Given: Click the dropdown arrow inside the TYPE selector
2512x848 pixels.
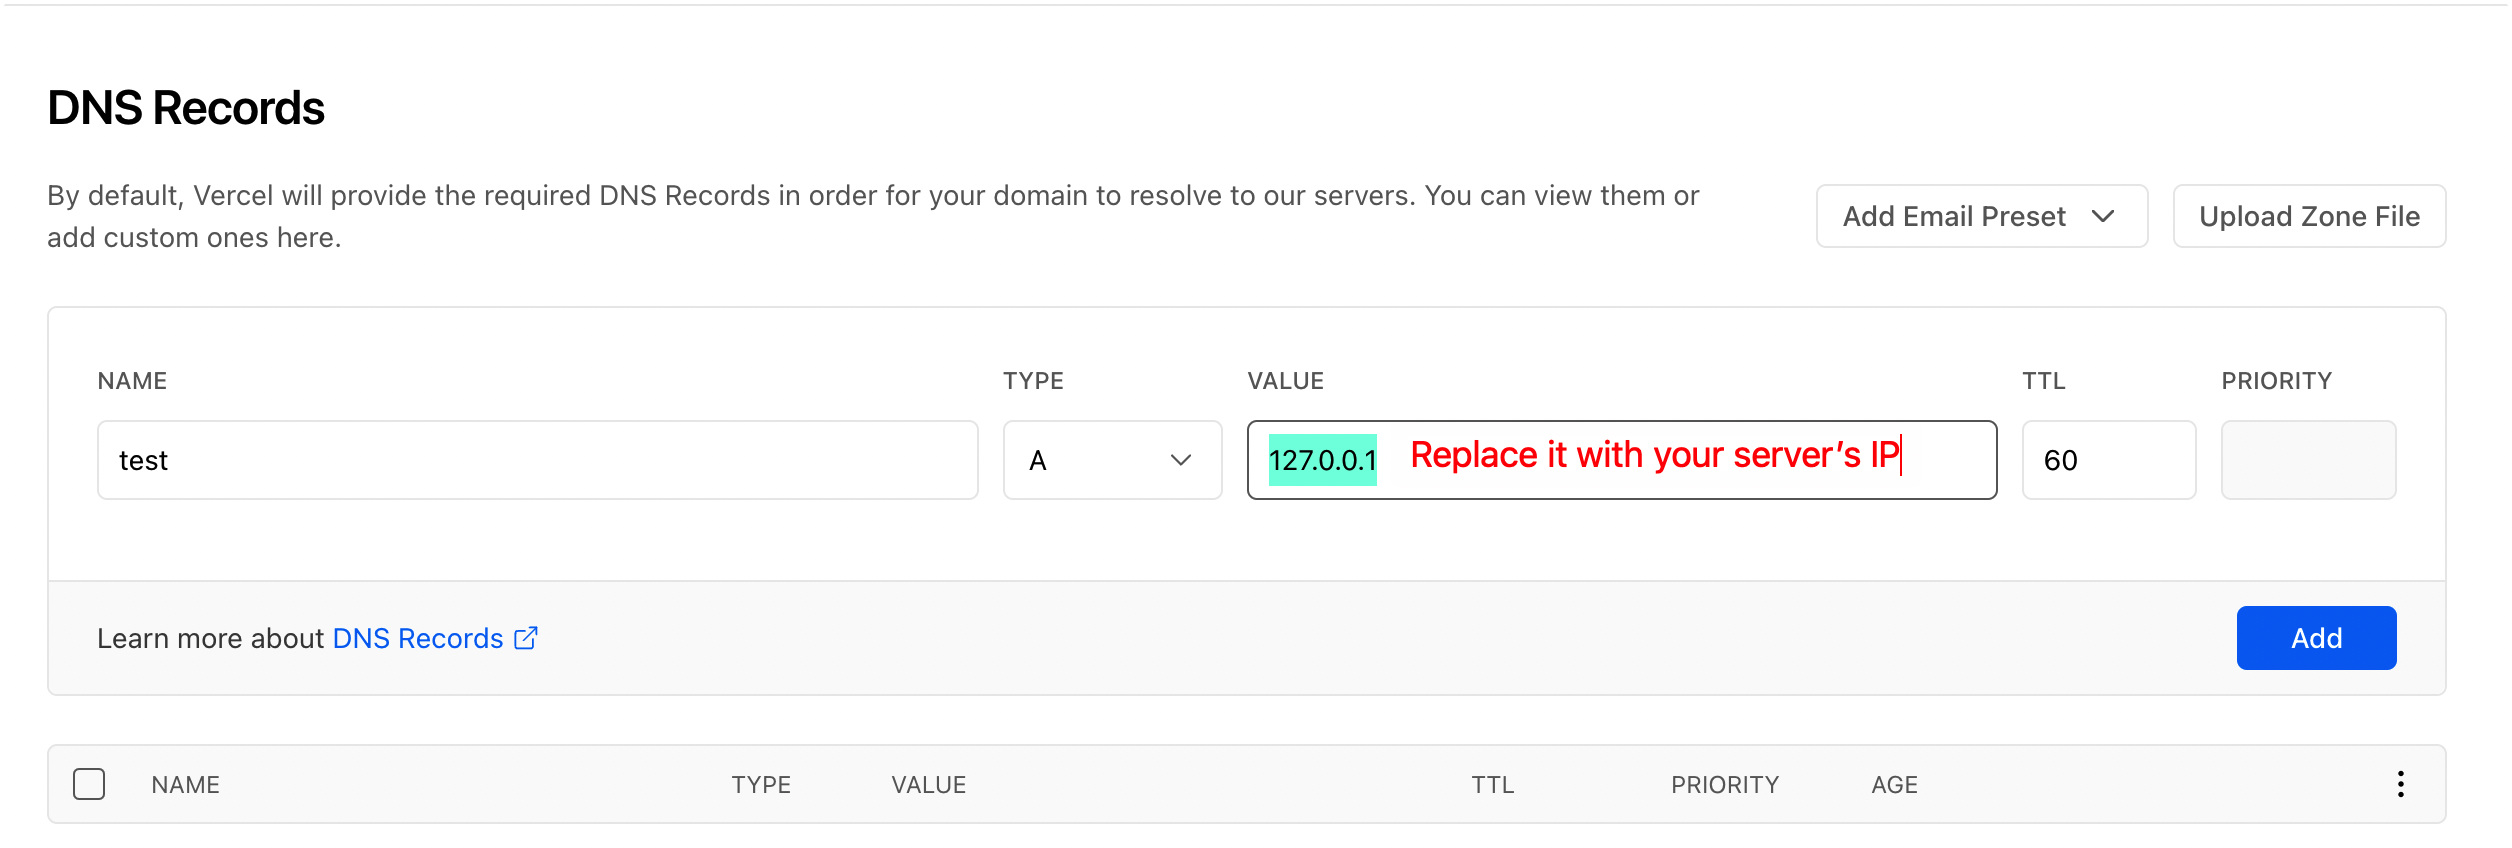Looking at the screenshot, I should point(1181,460).
